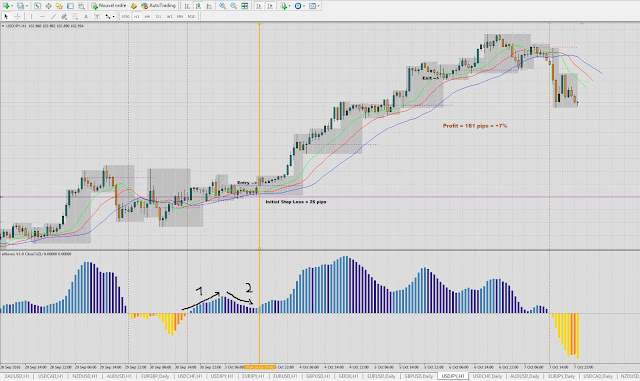Select the Text tool

[x=86, y=16]
